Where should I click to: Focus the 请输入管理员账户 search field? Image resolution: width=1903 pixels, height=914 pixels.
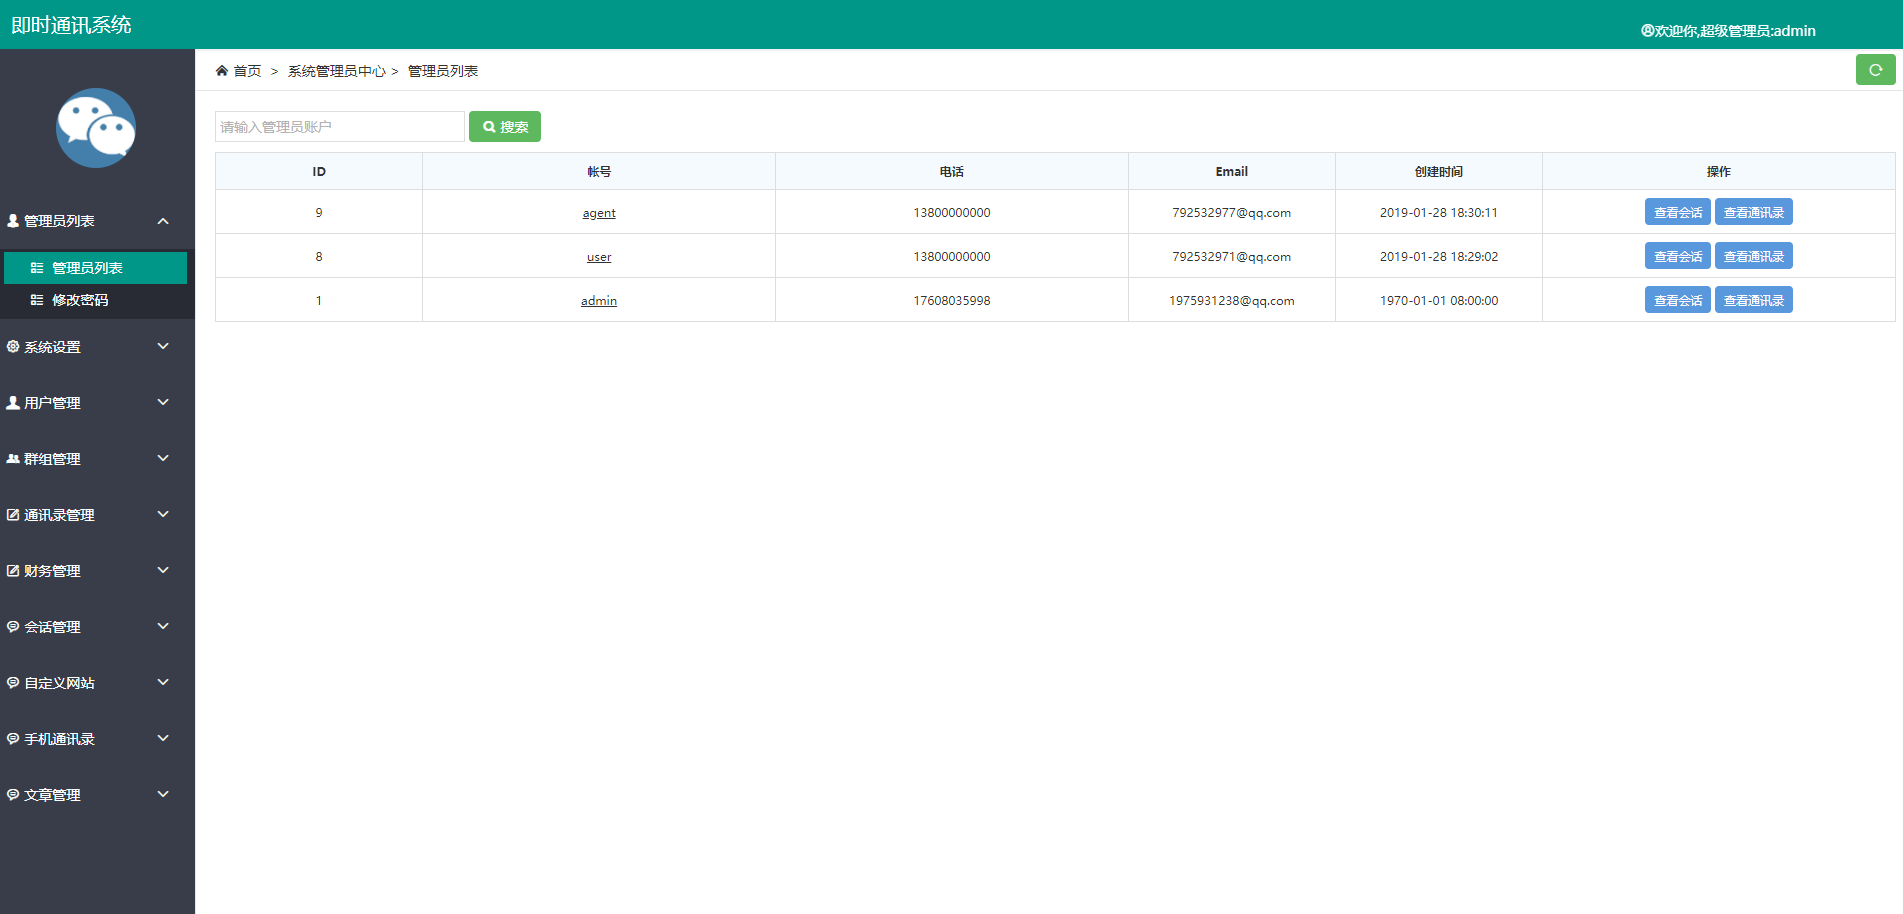tap(340, 127)
